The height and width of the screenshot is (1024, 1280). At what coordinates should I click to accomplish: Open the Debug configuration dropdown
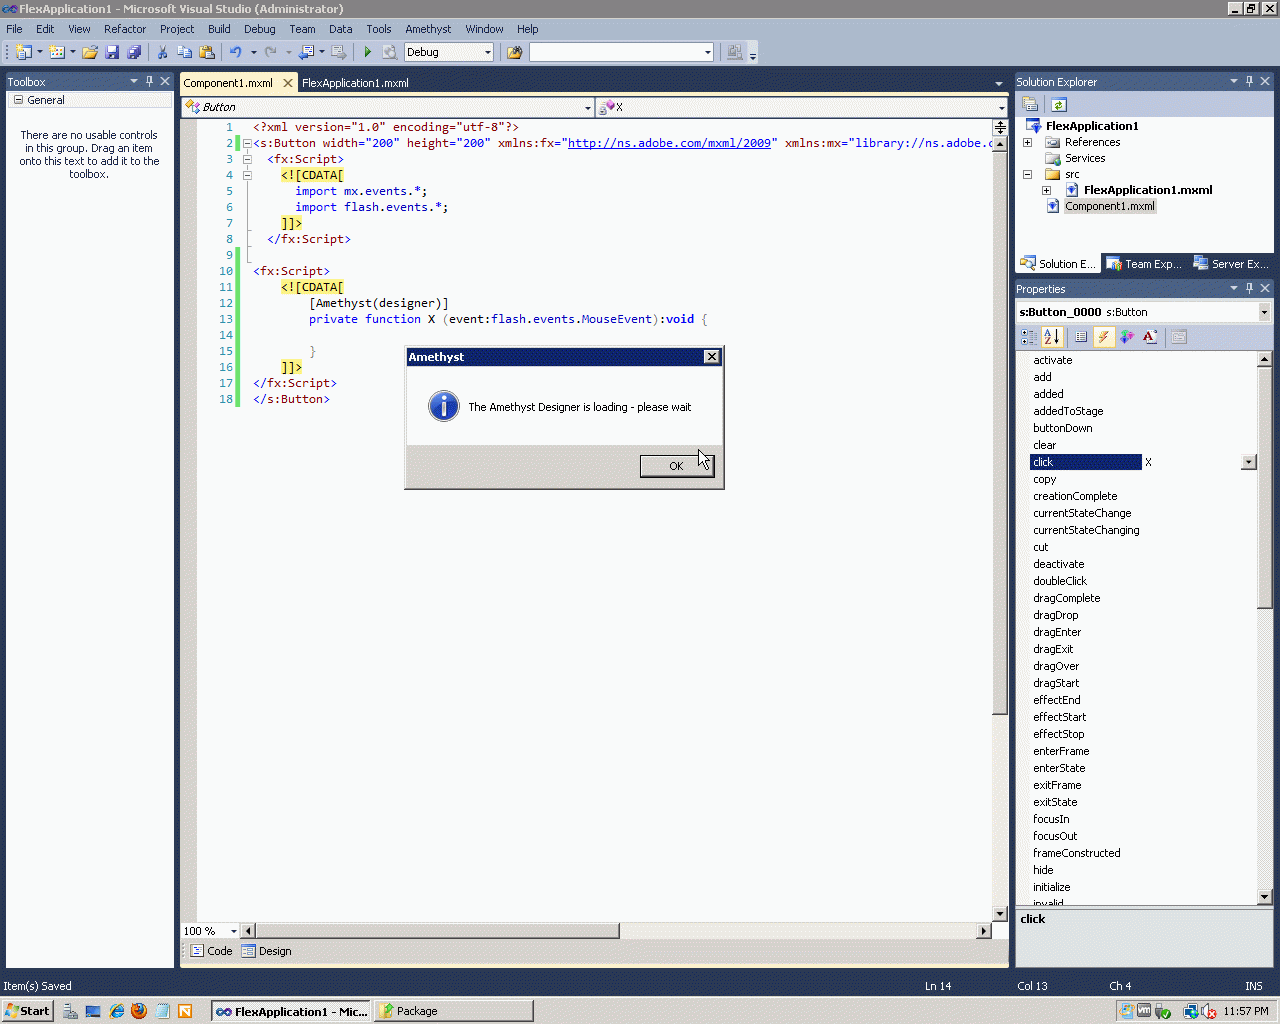coord(488,52)
